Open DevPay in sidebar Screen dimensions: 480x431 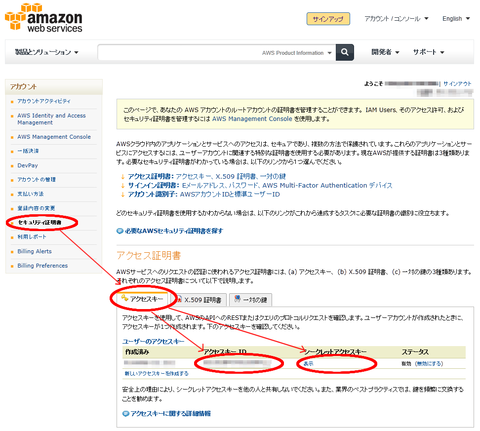point(28,165)
